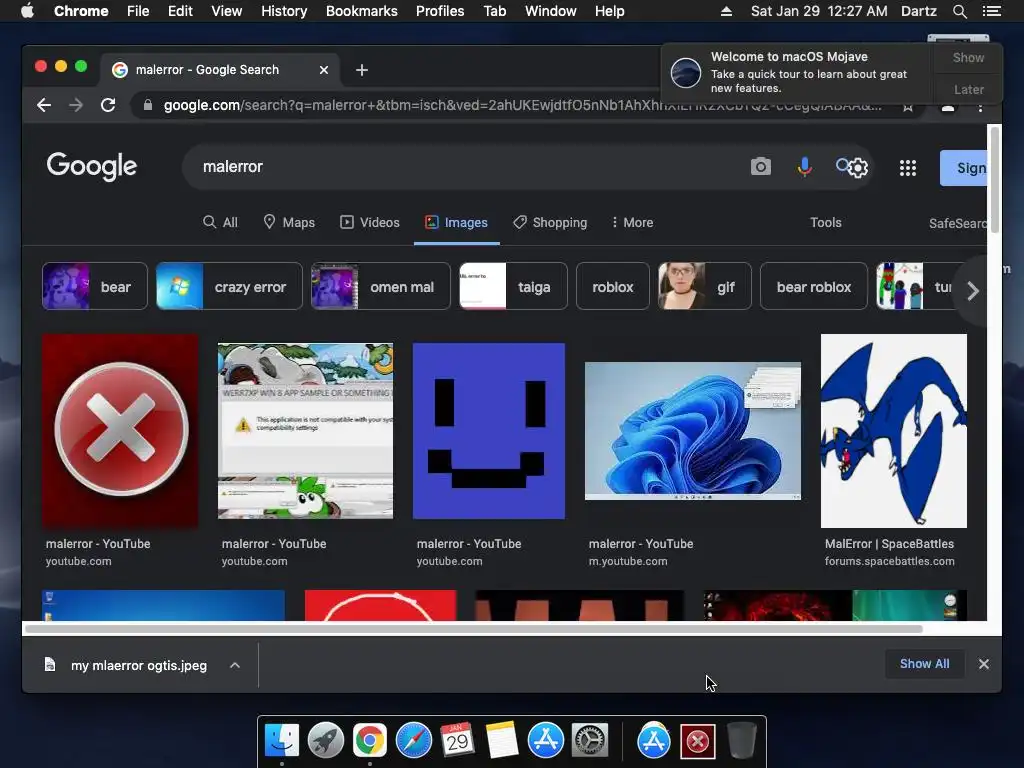Click the m.youtube.com source link
This screenshot has width=1024, height=768.
[x=628, y=561]
